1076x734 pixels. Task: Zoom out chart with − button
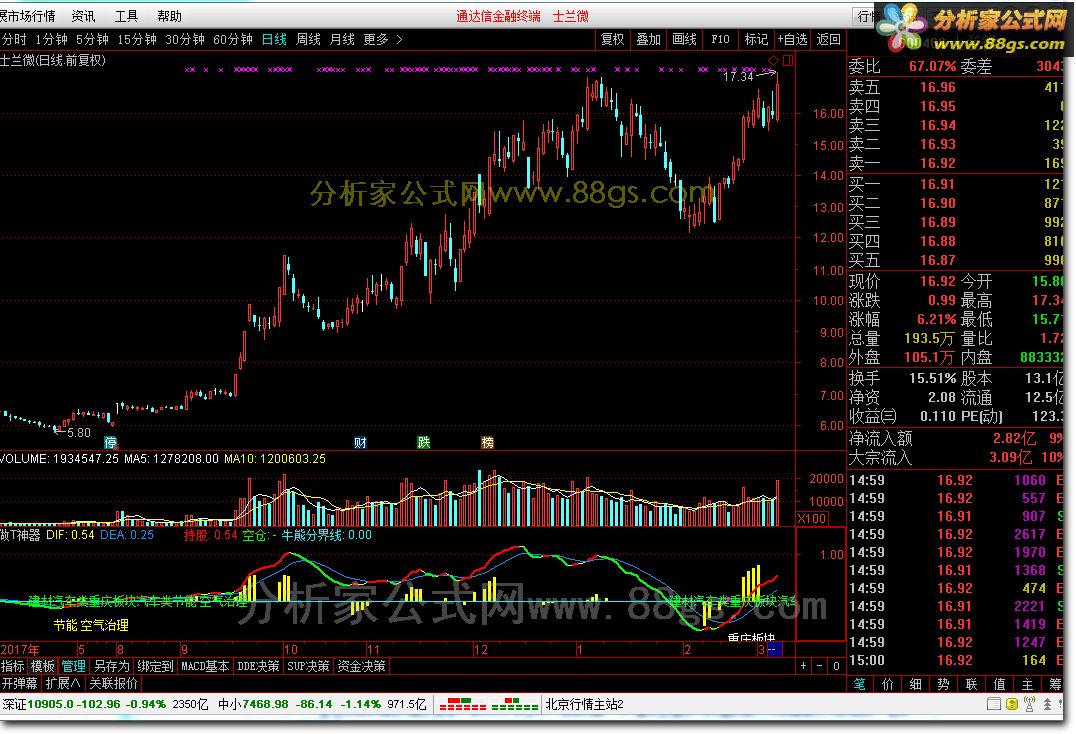coord(819,665)
